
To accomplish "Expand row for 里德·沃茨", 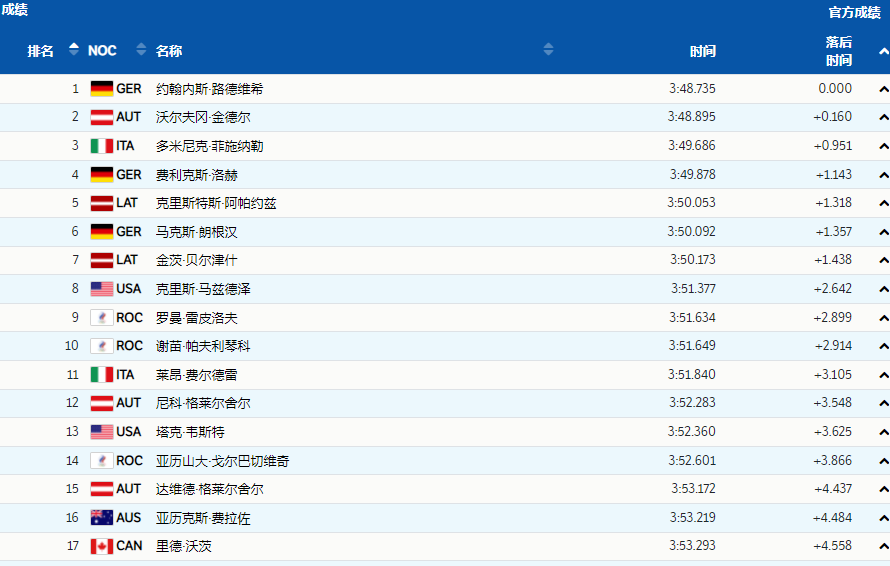I will click(x=883, y=547).
